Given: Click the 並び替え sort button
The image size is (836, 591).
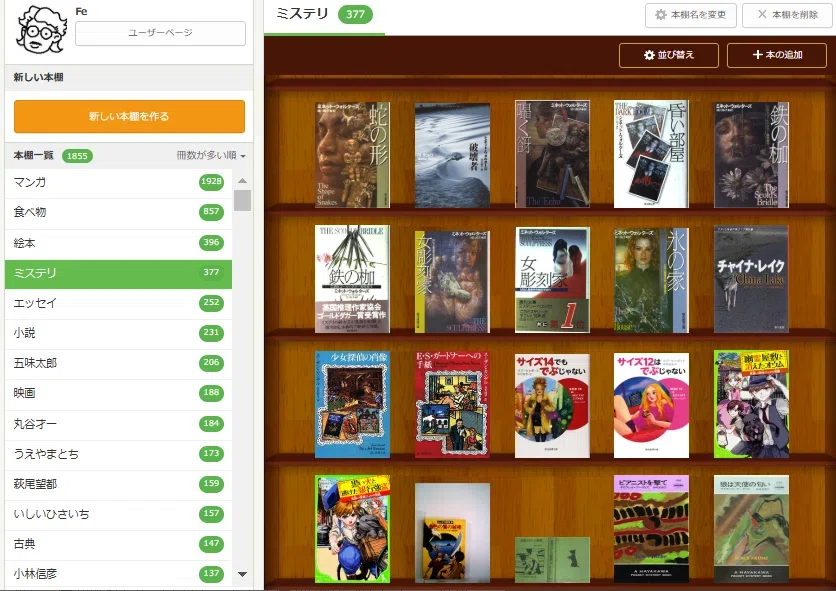Looking at the screenshot, I should click(x=669, y=55).
